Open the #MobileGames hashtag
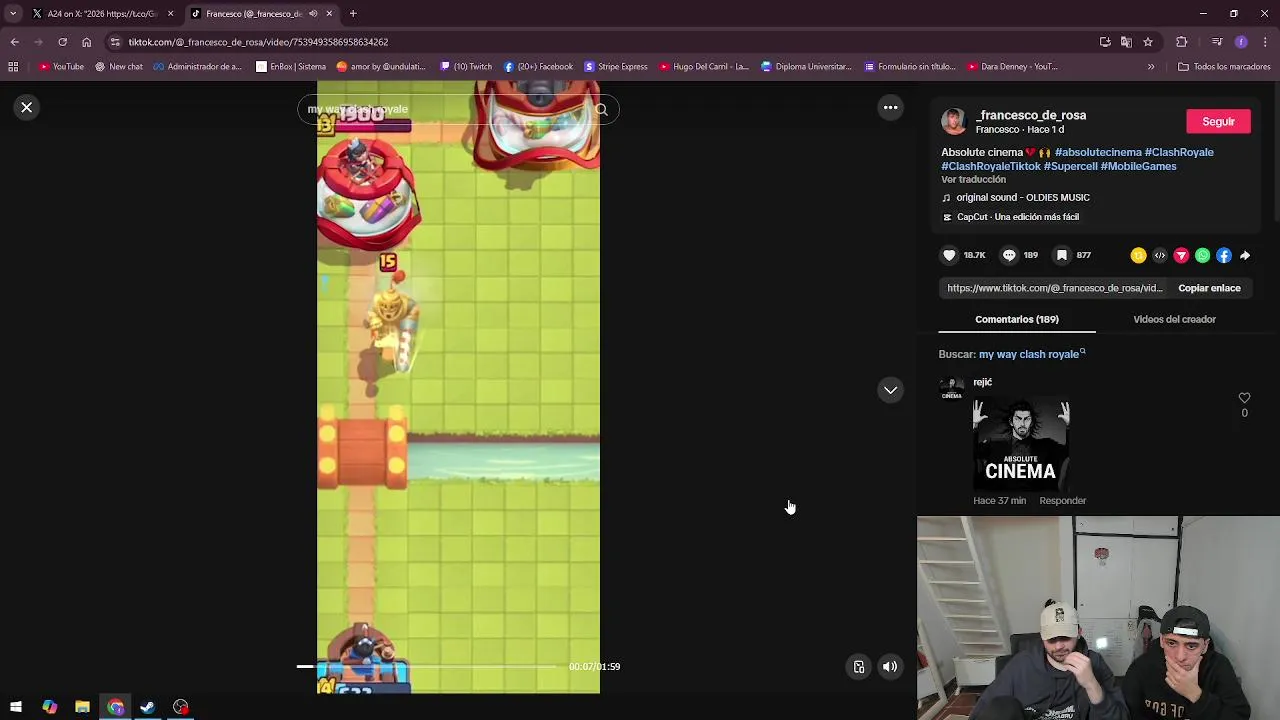This screenshot has width=1280, height=720. (x=1138, y=166)
